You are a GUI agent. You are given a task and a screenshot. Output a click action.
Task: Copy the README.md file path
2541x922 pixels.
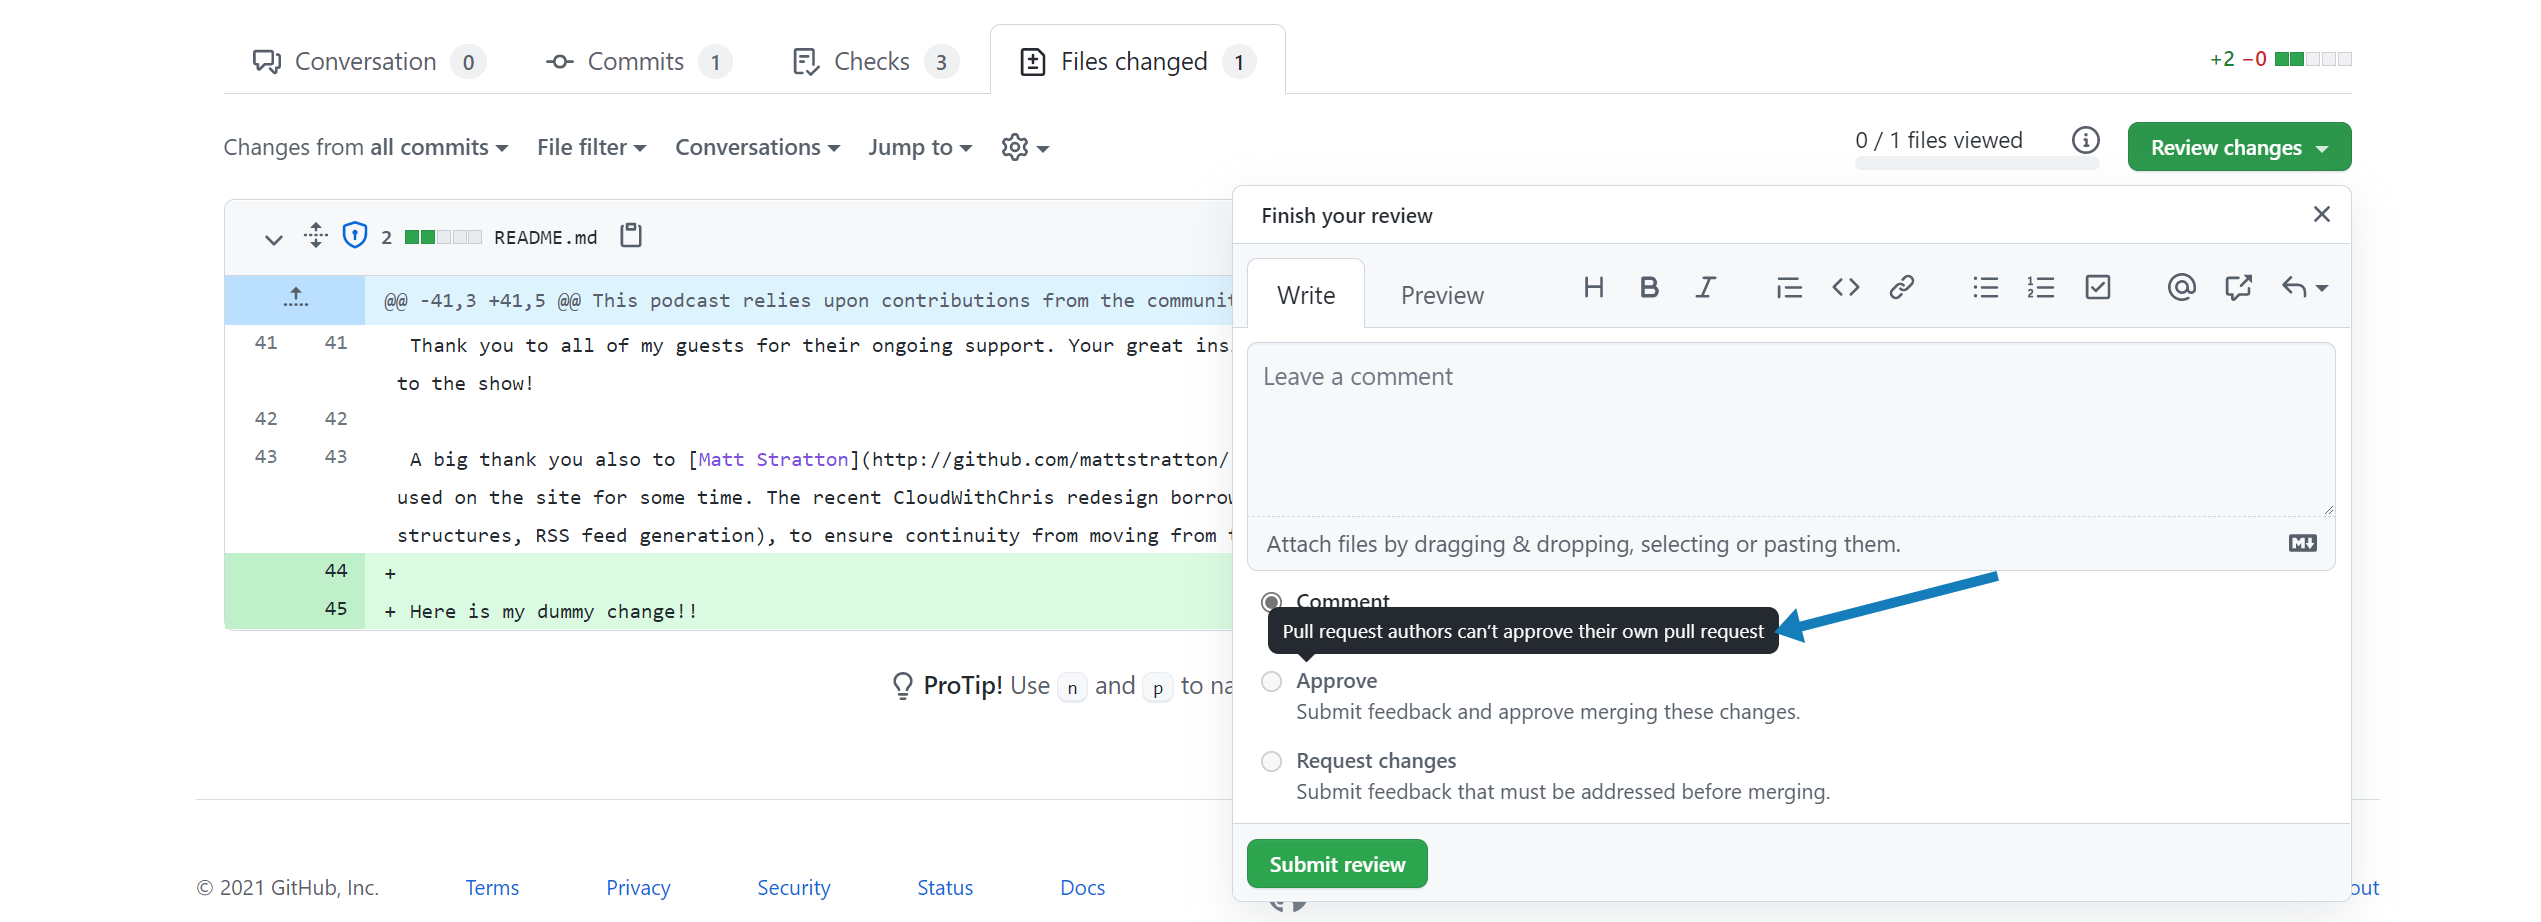(630, 236)
